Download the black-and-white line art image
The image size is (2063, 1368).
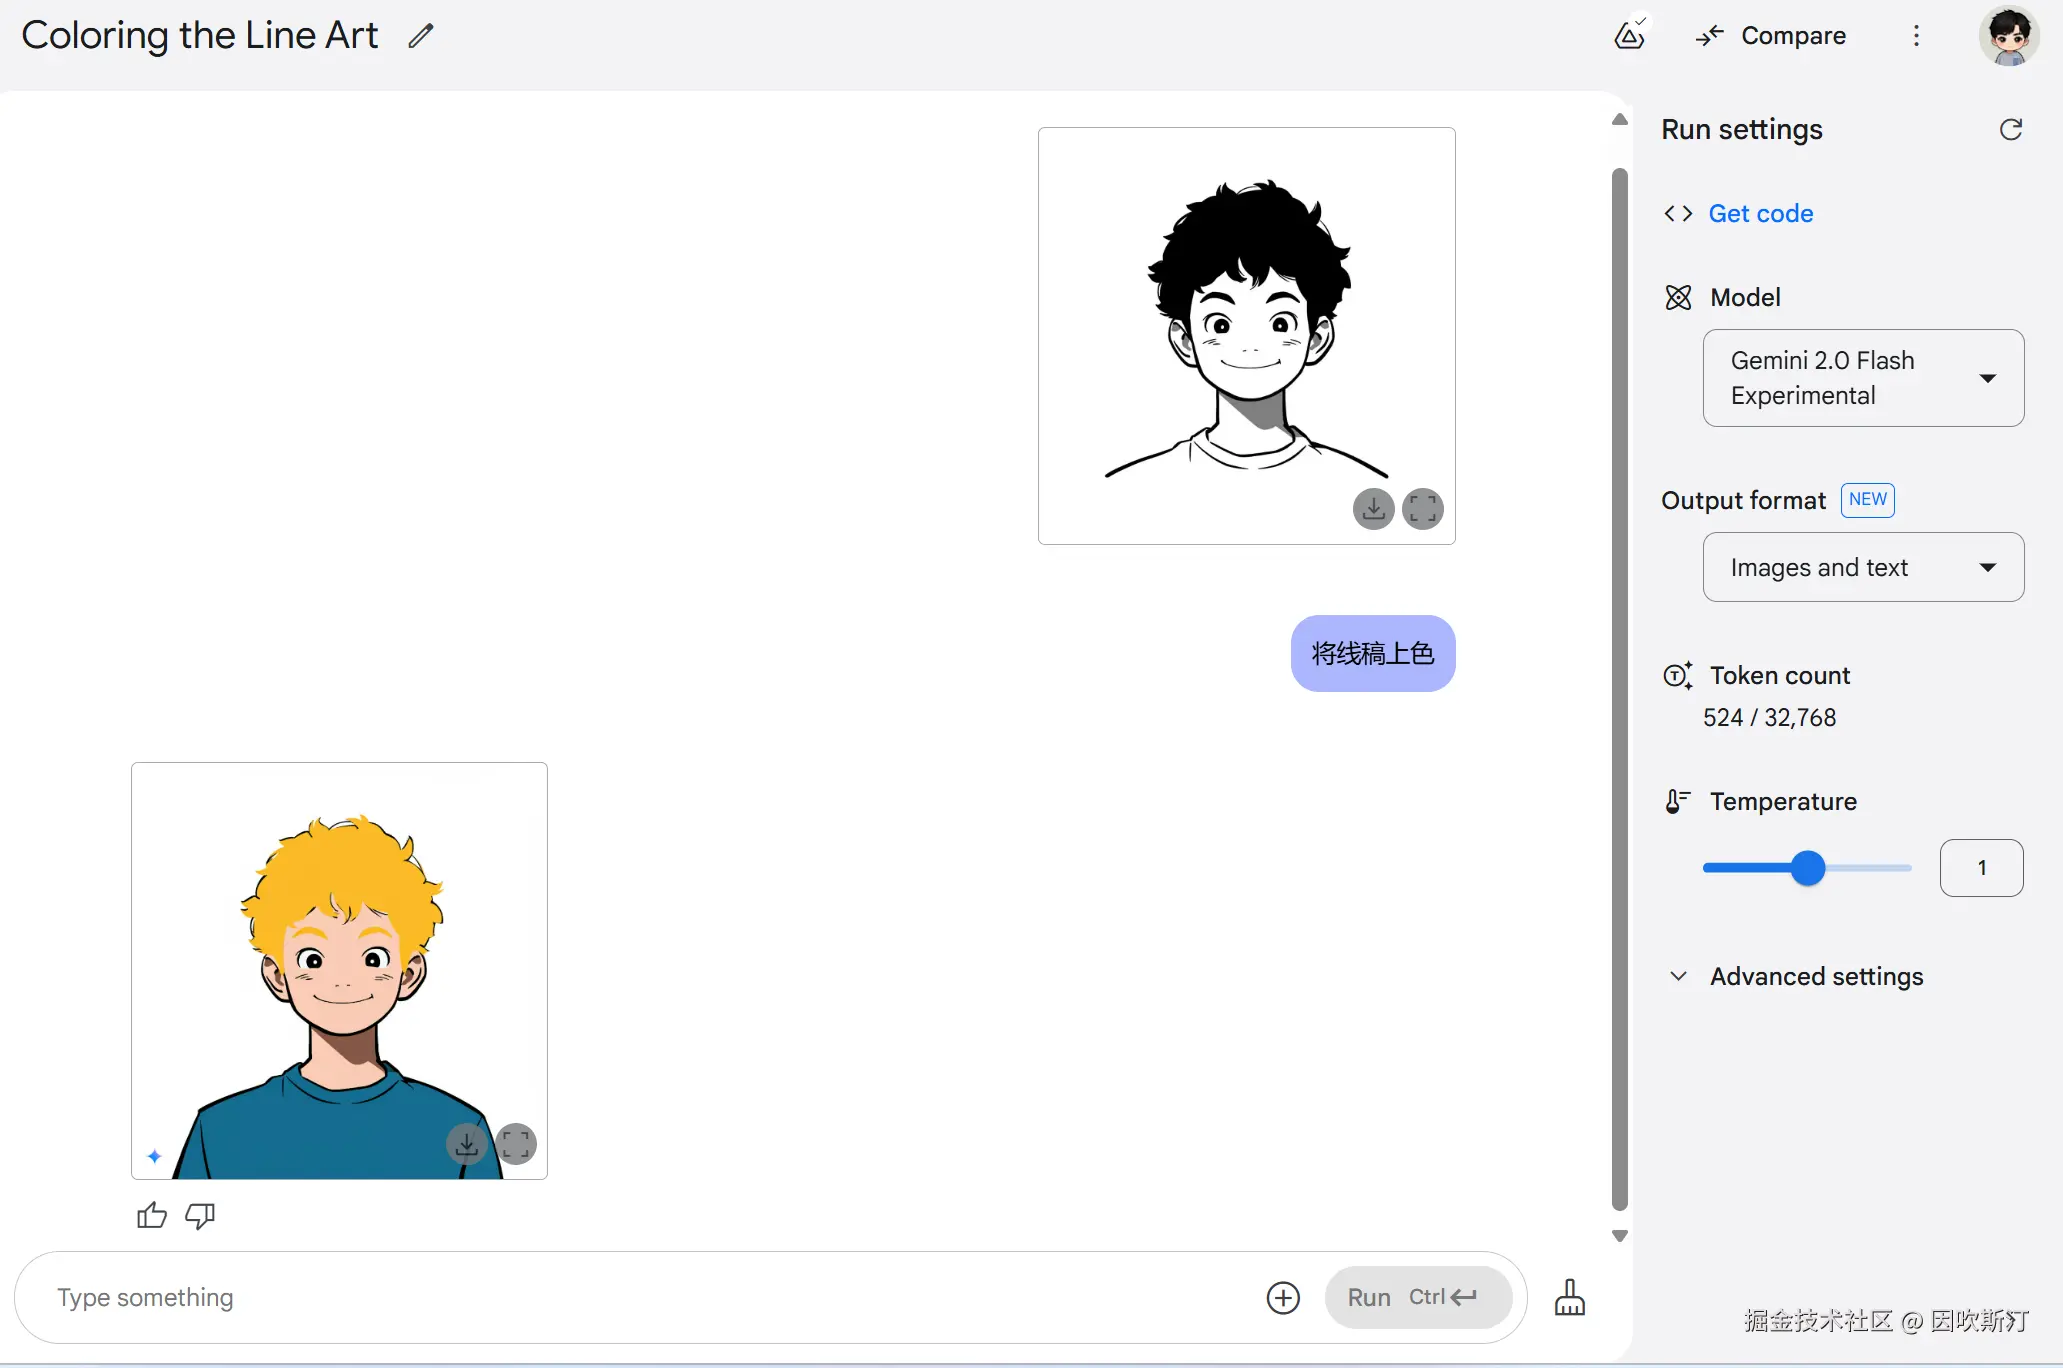coord(1374,509)
